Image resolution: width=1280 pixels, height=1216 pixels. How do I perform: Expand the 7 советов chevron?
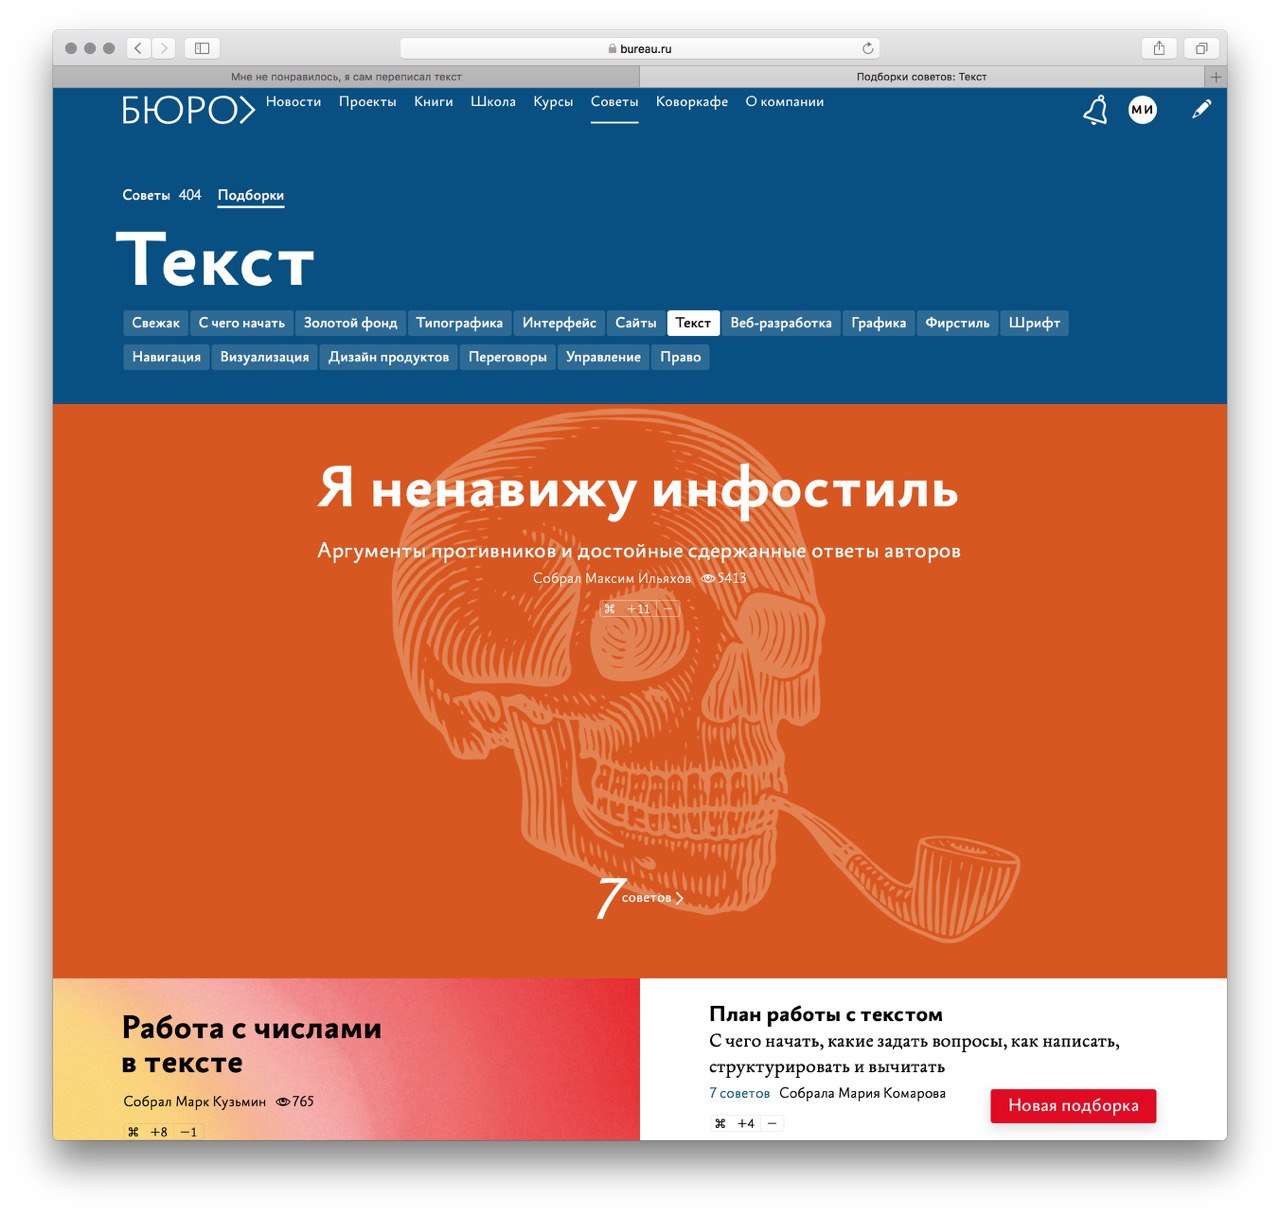pos(680,898)
